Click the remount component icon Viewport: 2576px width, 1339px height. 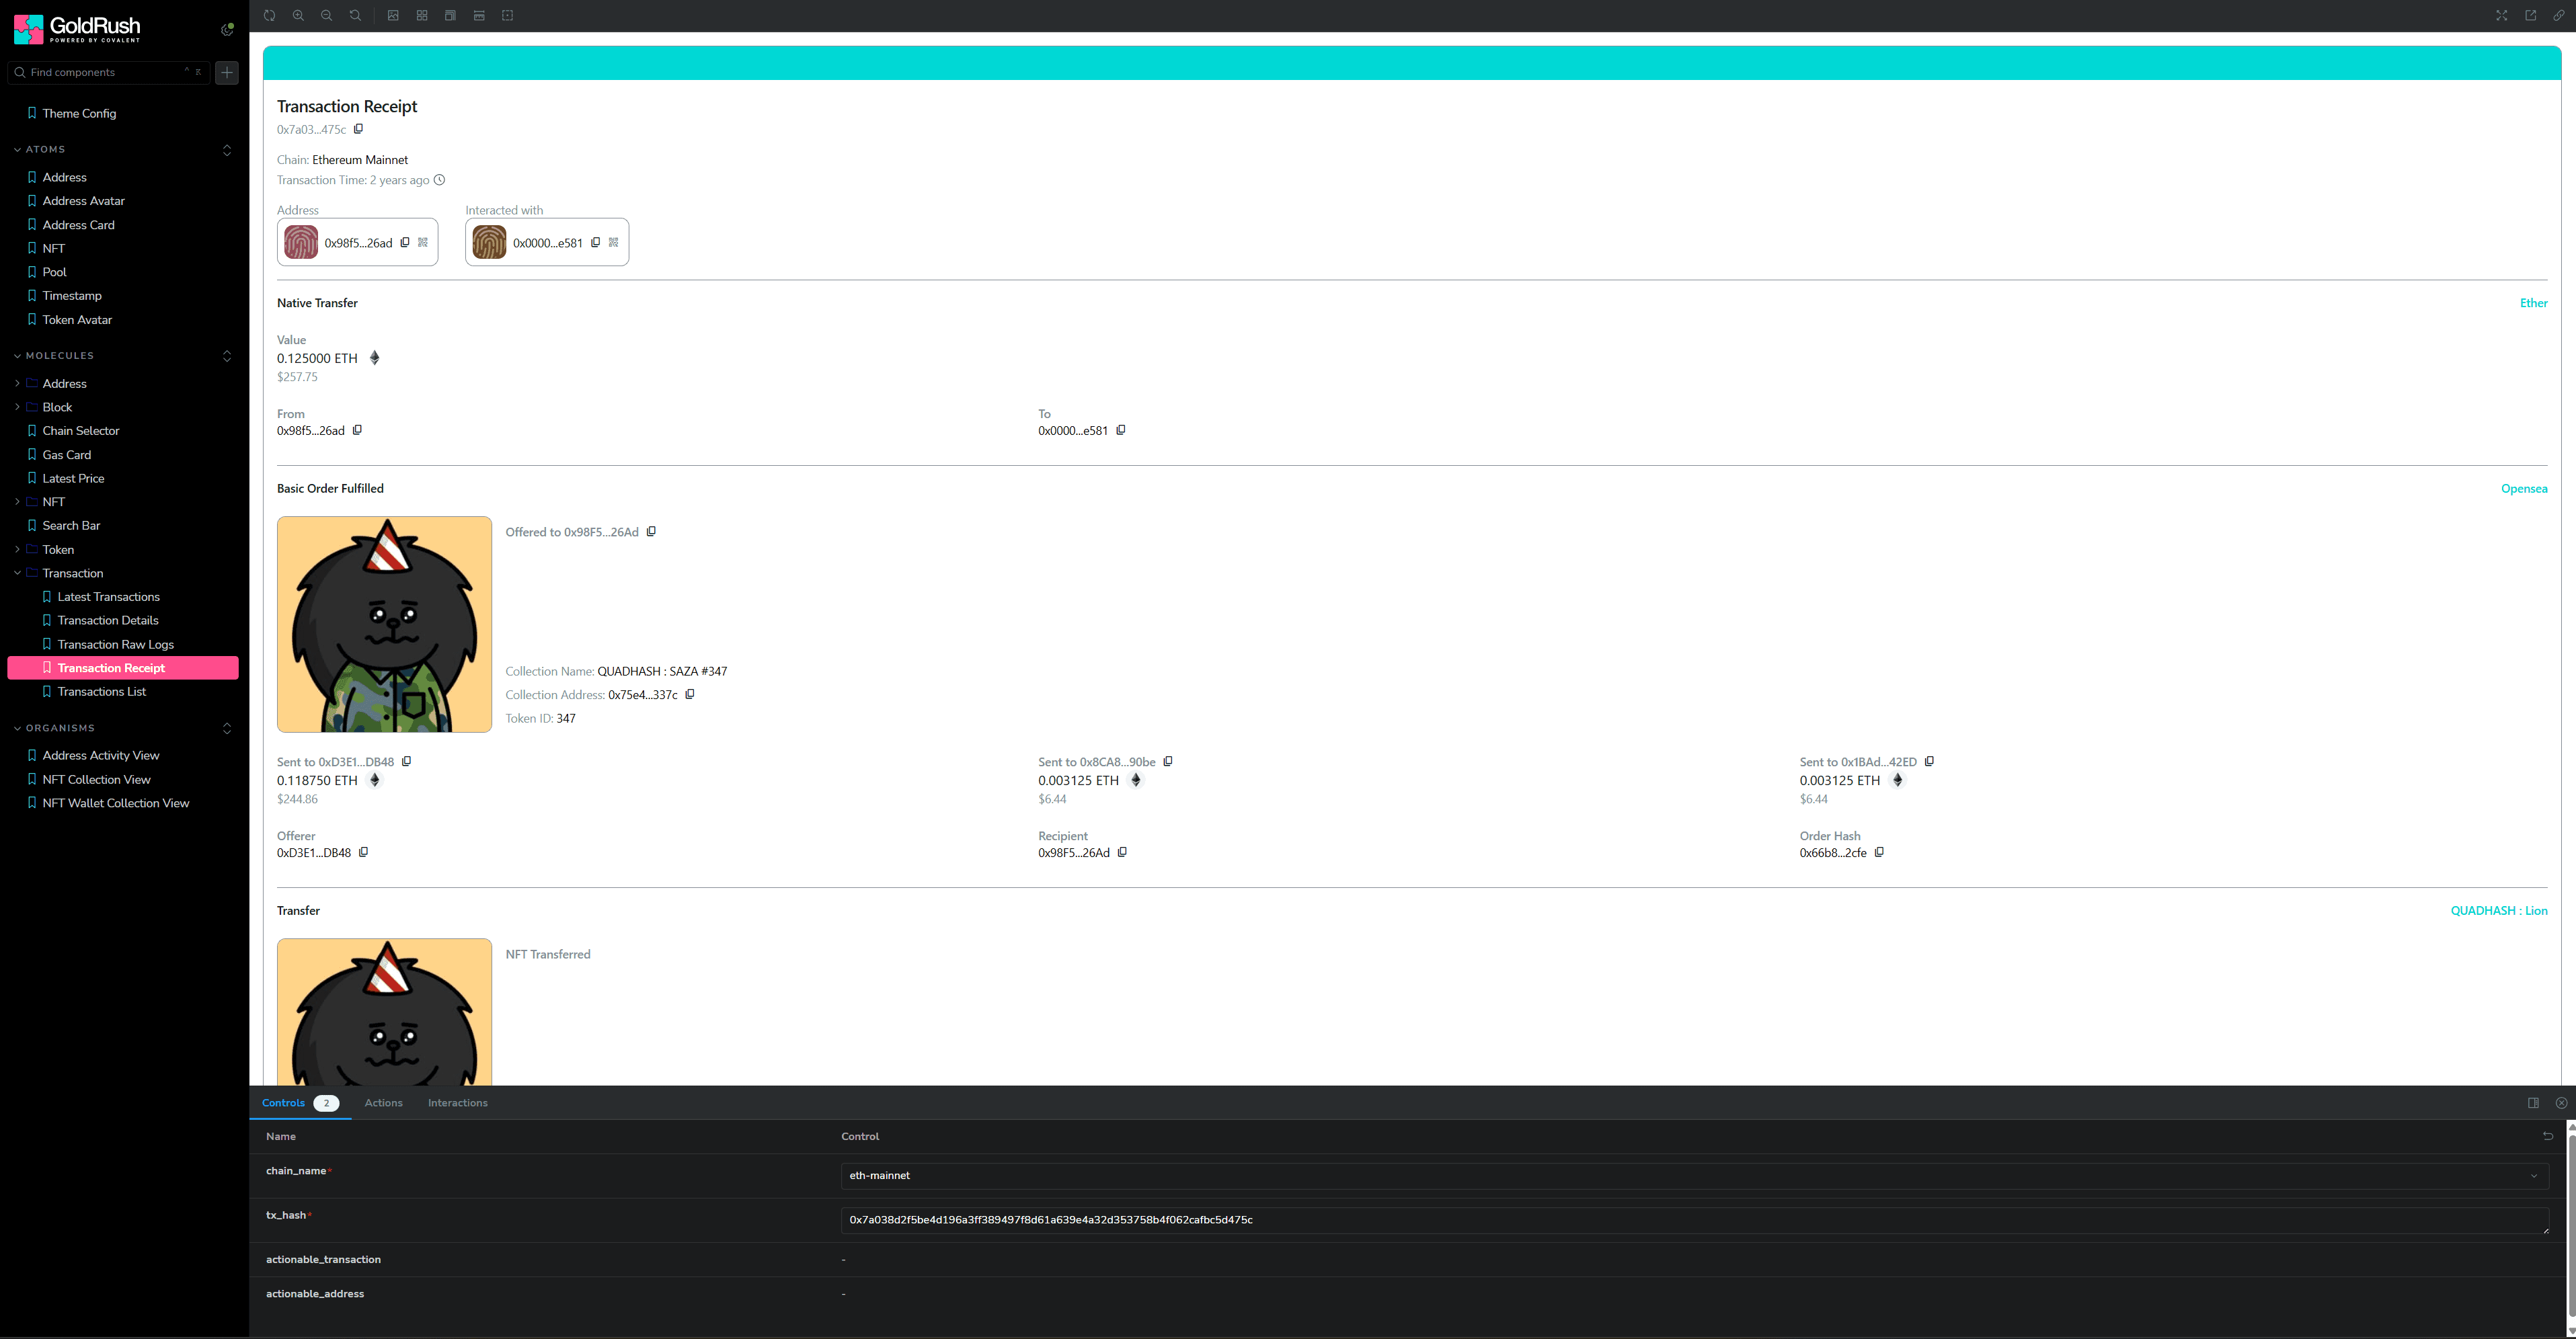(269, 16)
